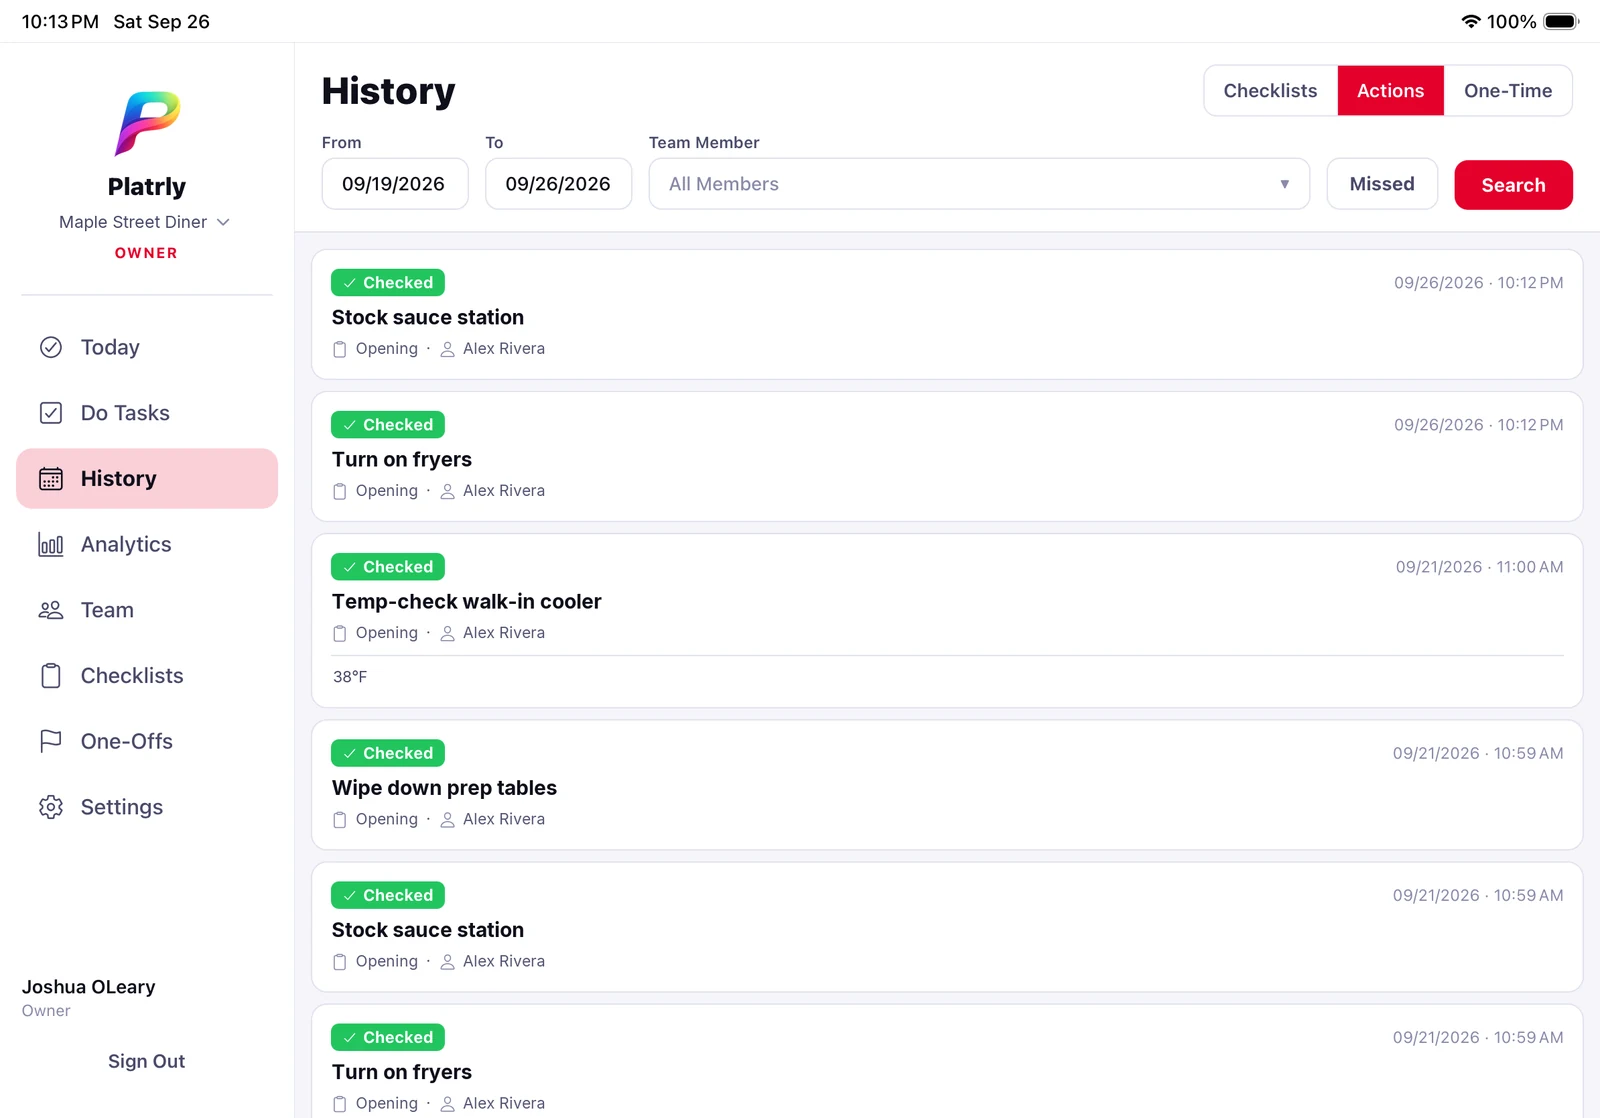This screenshot has width=1600, height=1118.
Task: Open the Team page
Action: coord(147,610)
